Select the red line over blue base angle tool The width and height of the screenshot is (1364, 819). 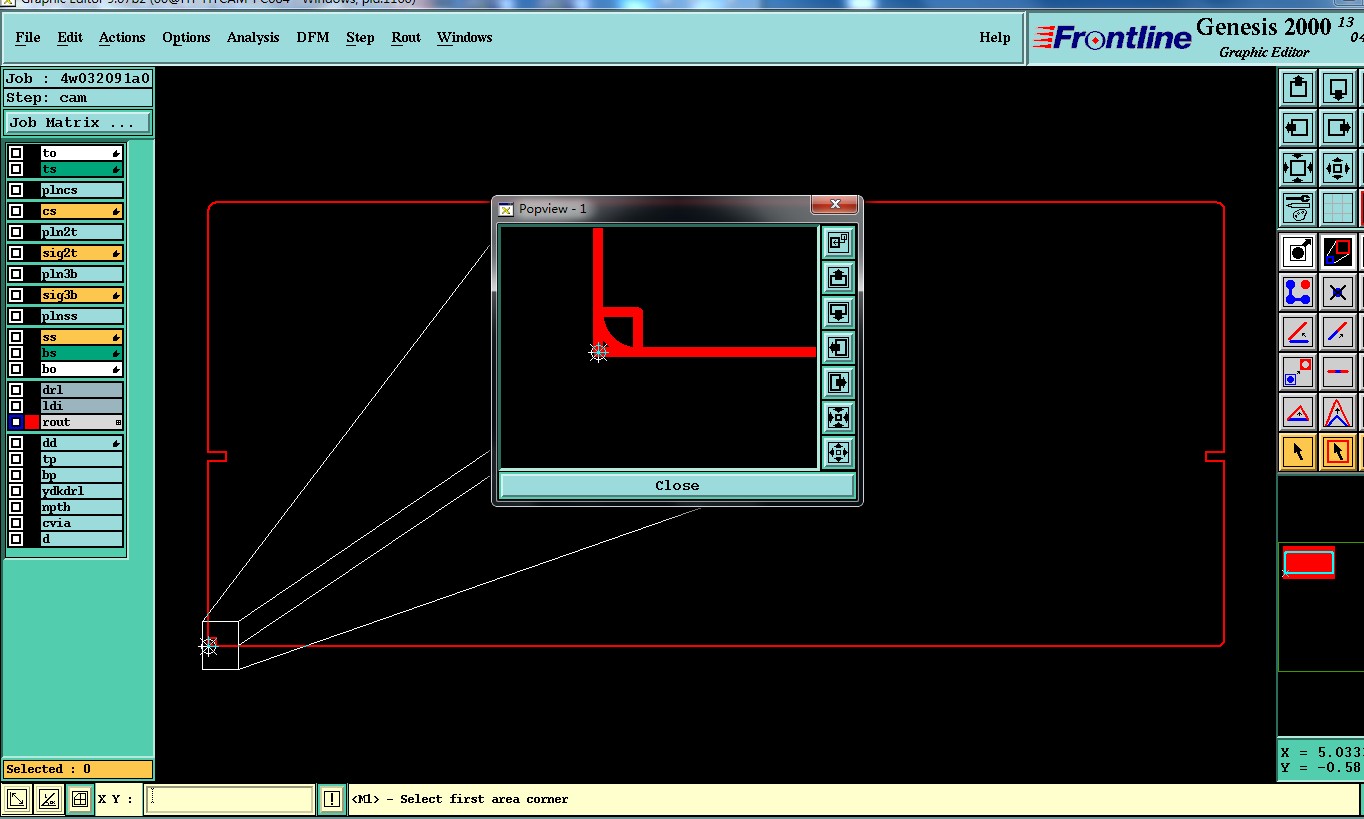pyautogui.click(x=1298, y=332)
